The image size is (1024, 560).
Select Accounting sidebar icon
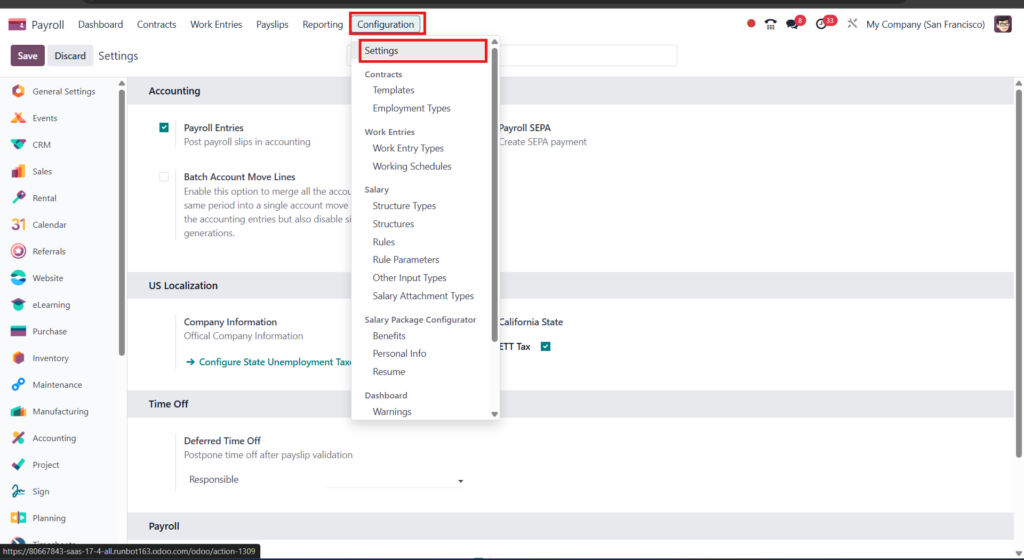18,438
